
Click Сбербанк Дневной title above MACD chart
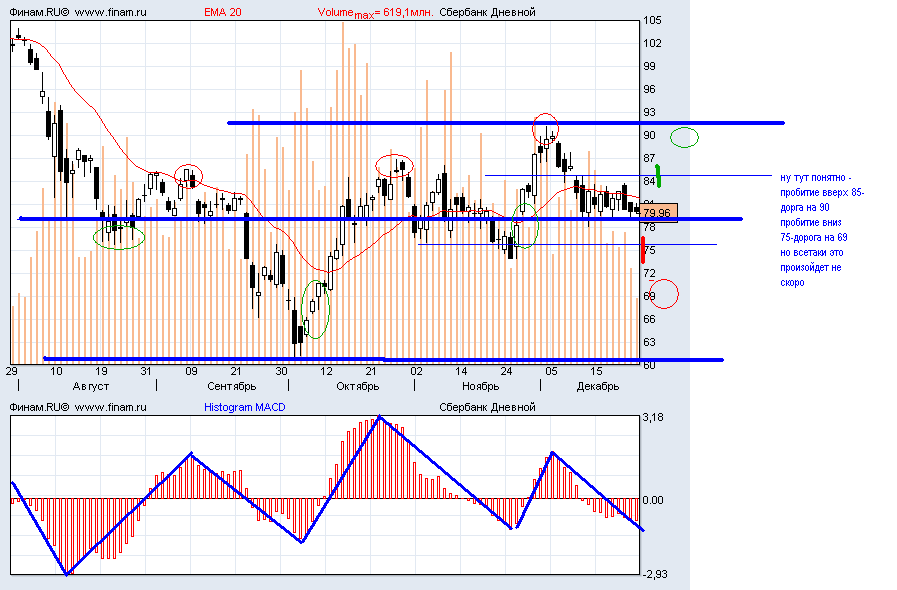[487, 407]
